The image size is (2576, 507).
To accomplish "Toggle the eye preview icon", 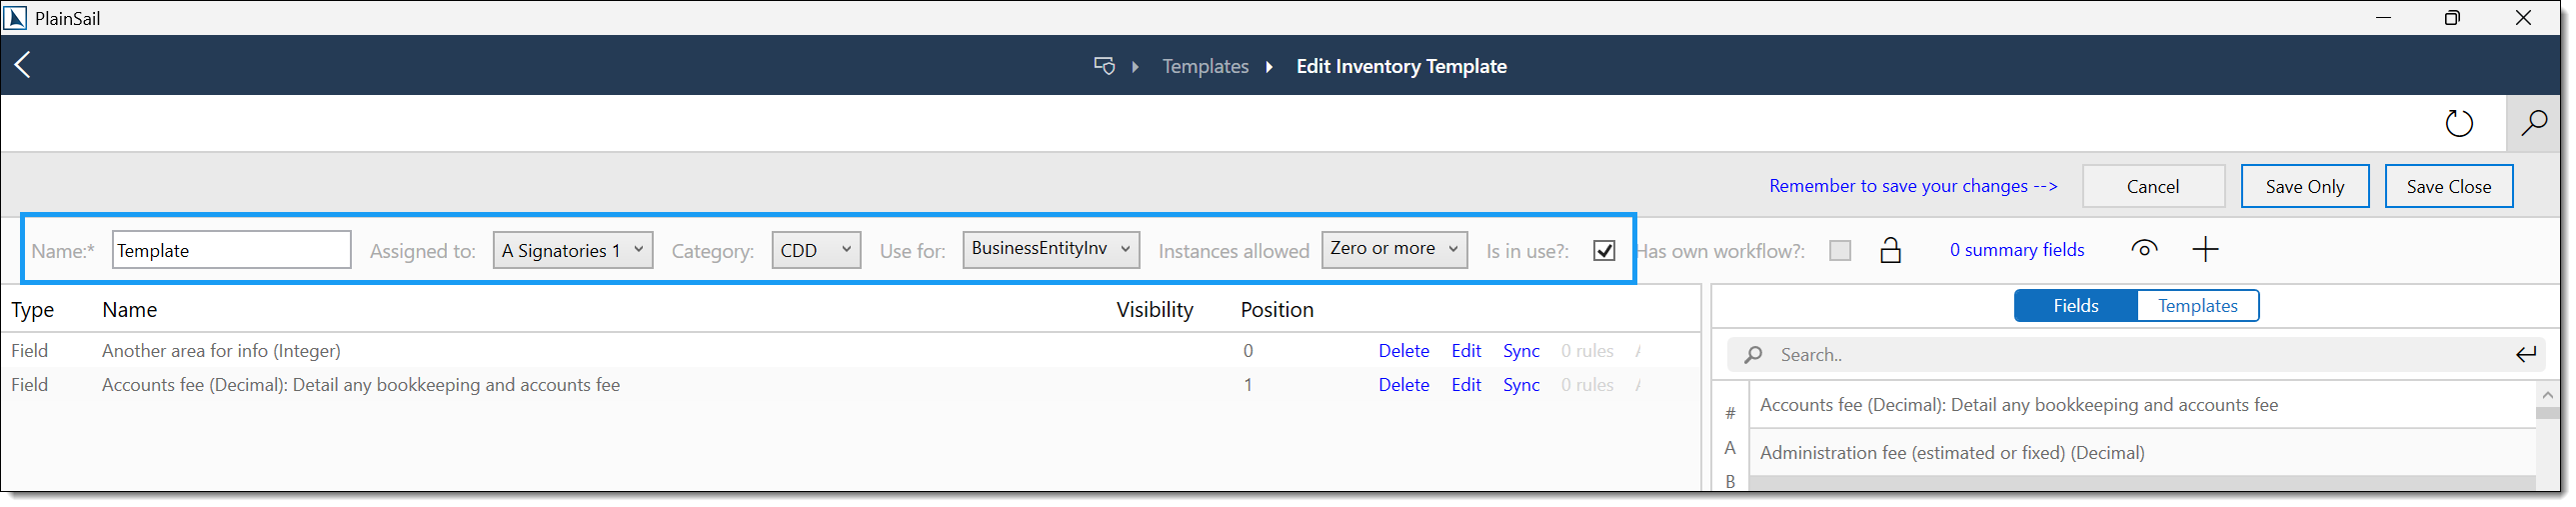I will tap(2143, 249).
